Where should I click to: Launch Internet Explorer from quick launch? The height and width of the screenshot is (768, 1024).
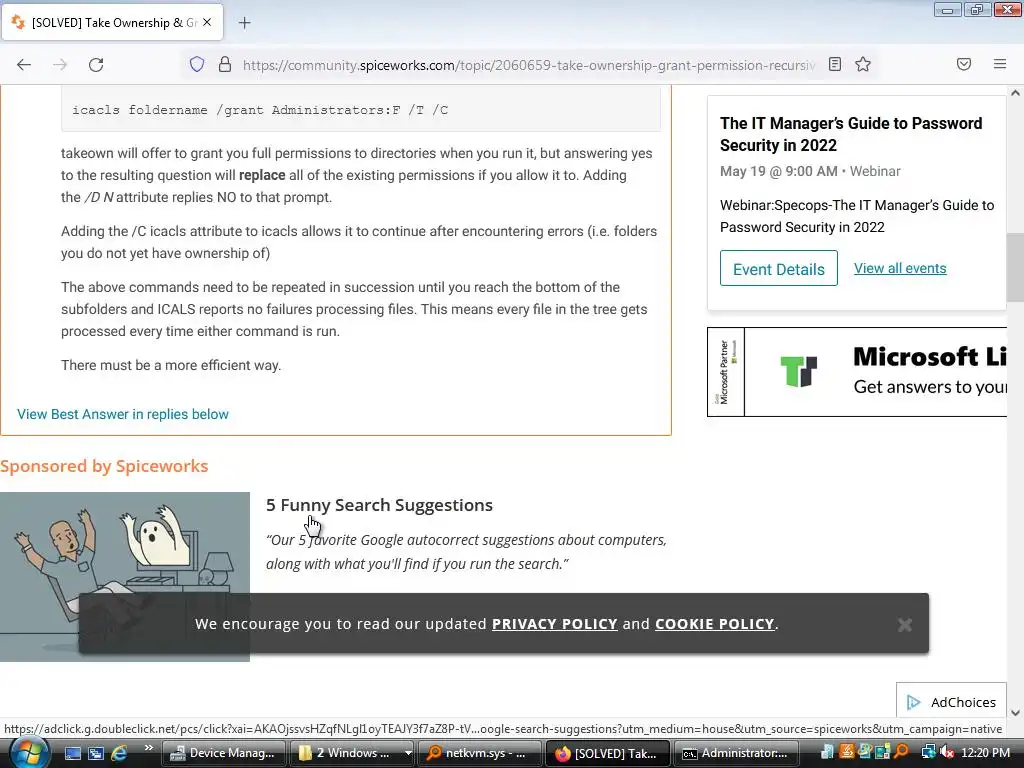119,753
